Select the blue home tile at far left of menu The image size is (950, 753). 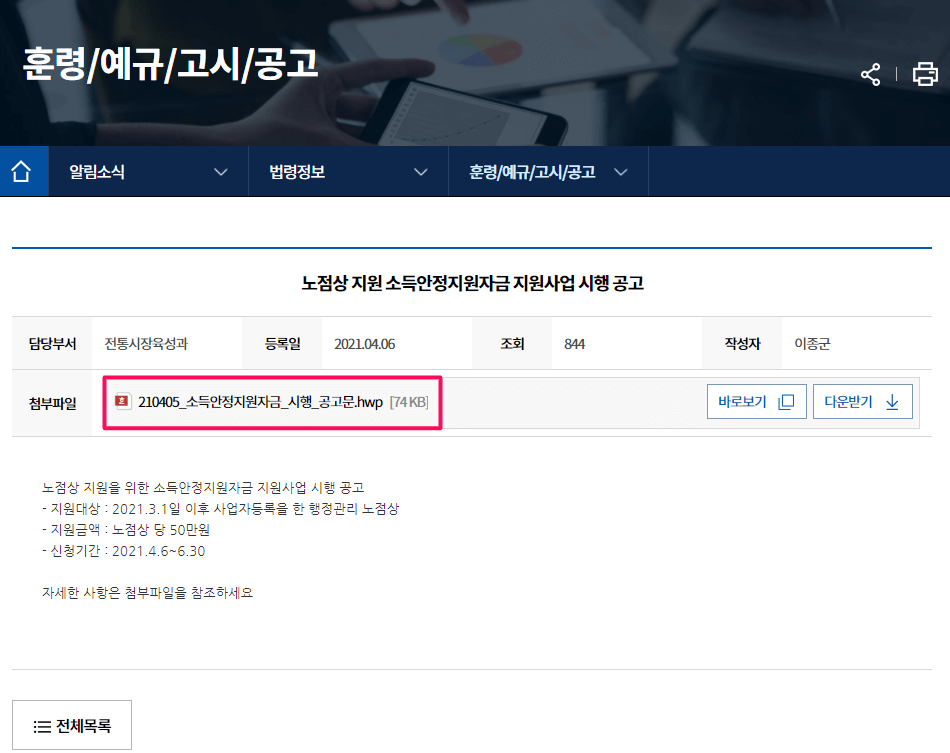coord(23,170)
